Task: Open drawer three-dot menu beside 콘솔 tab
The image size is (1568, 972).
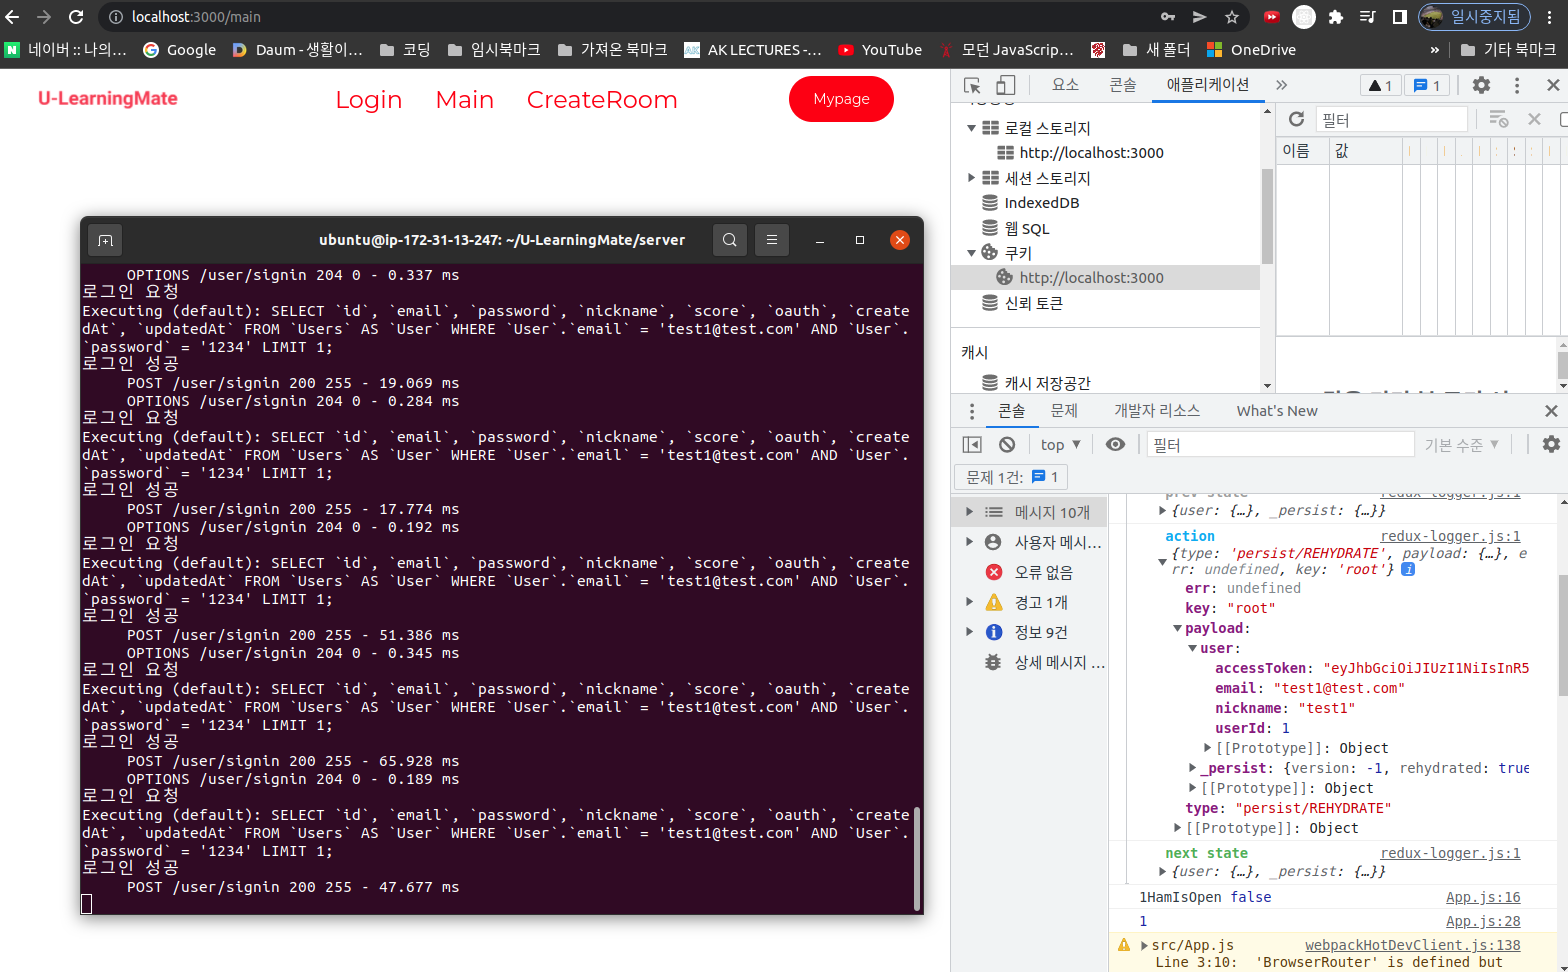Action: pos(971,411)
